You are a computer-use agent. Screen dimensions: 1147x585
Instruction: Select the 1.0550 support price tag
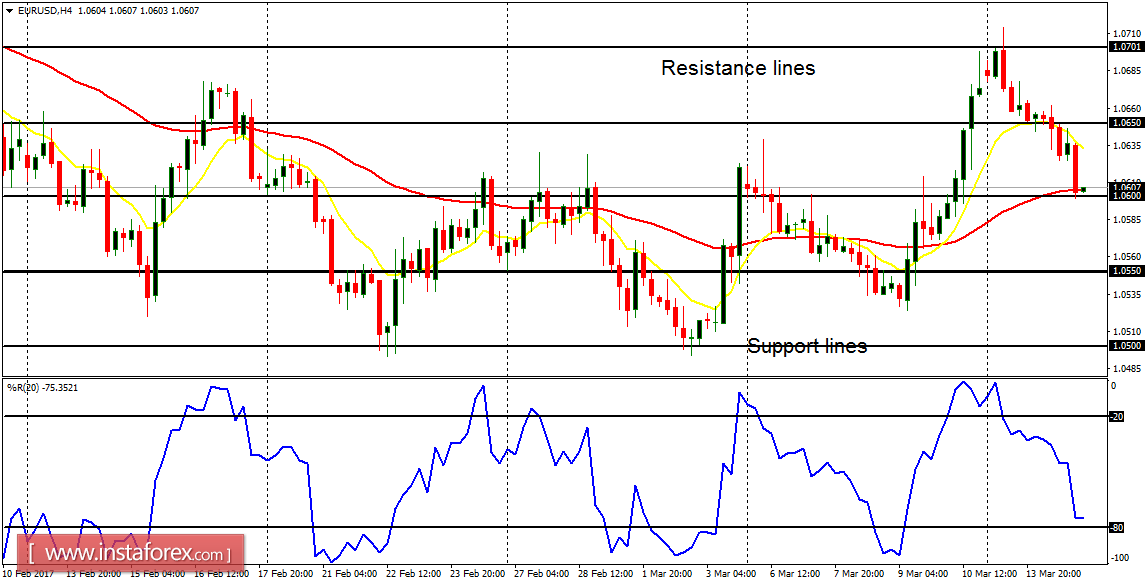[x=1125, y=269]
